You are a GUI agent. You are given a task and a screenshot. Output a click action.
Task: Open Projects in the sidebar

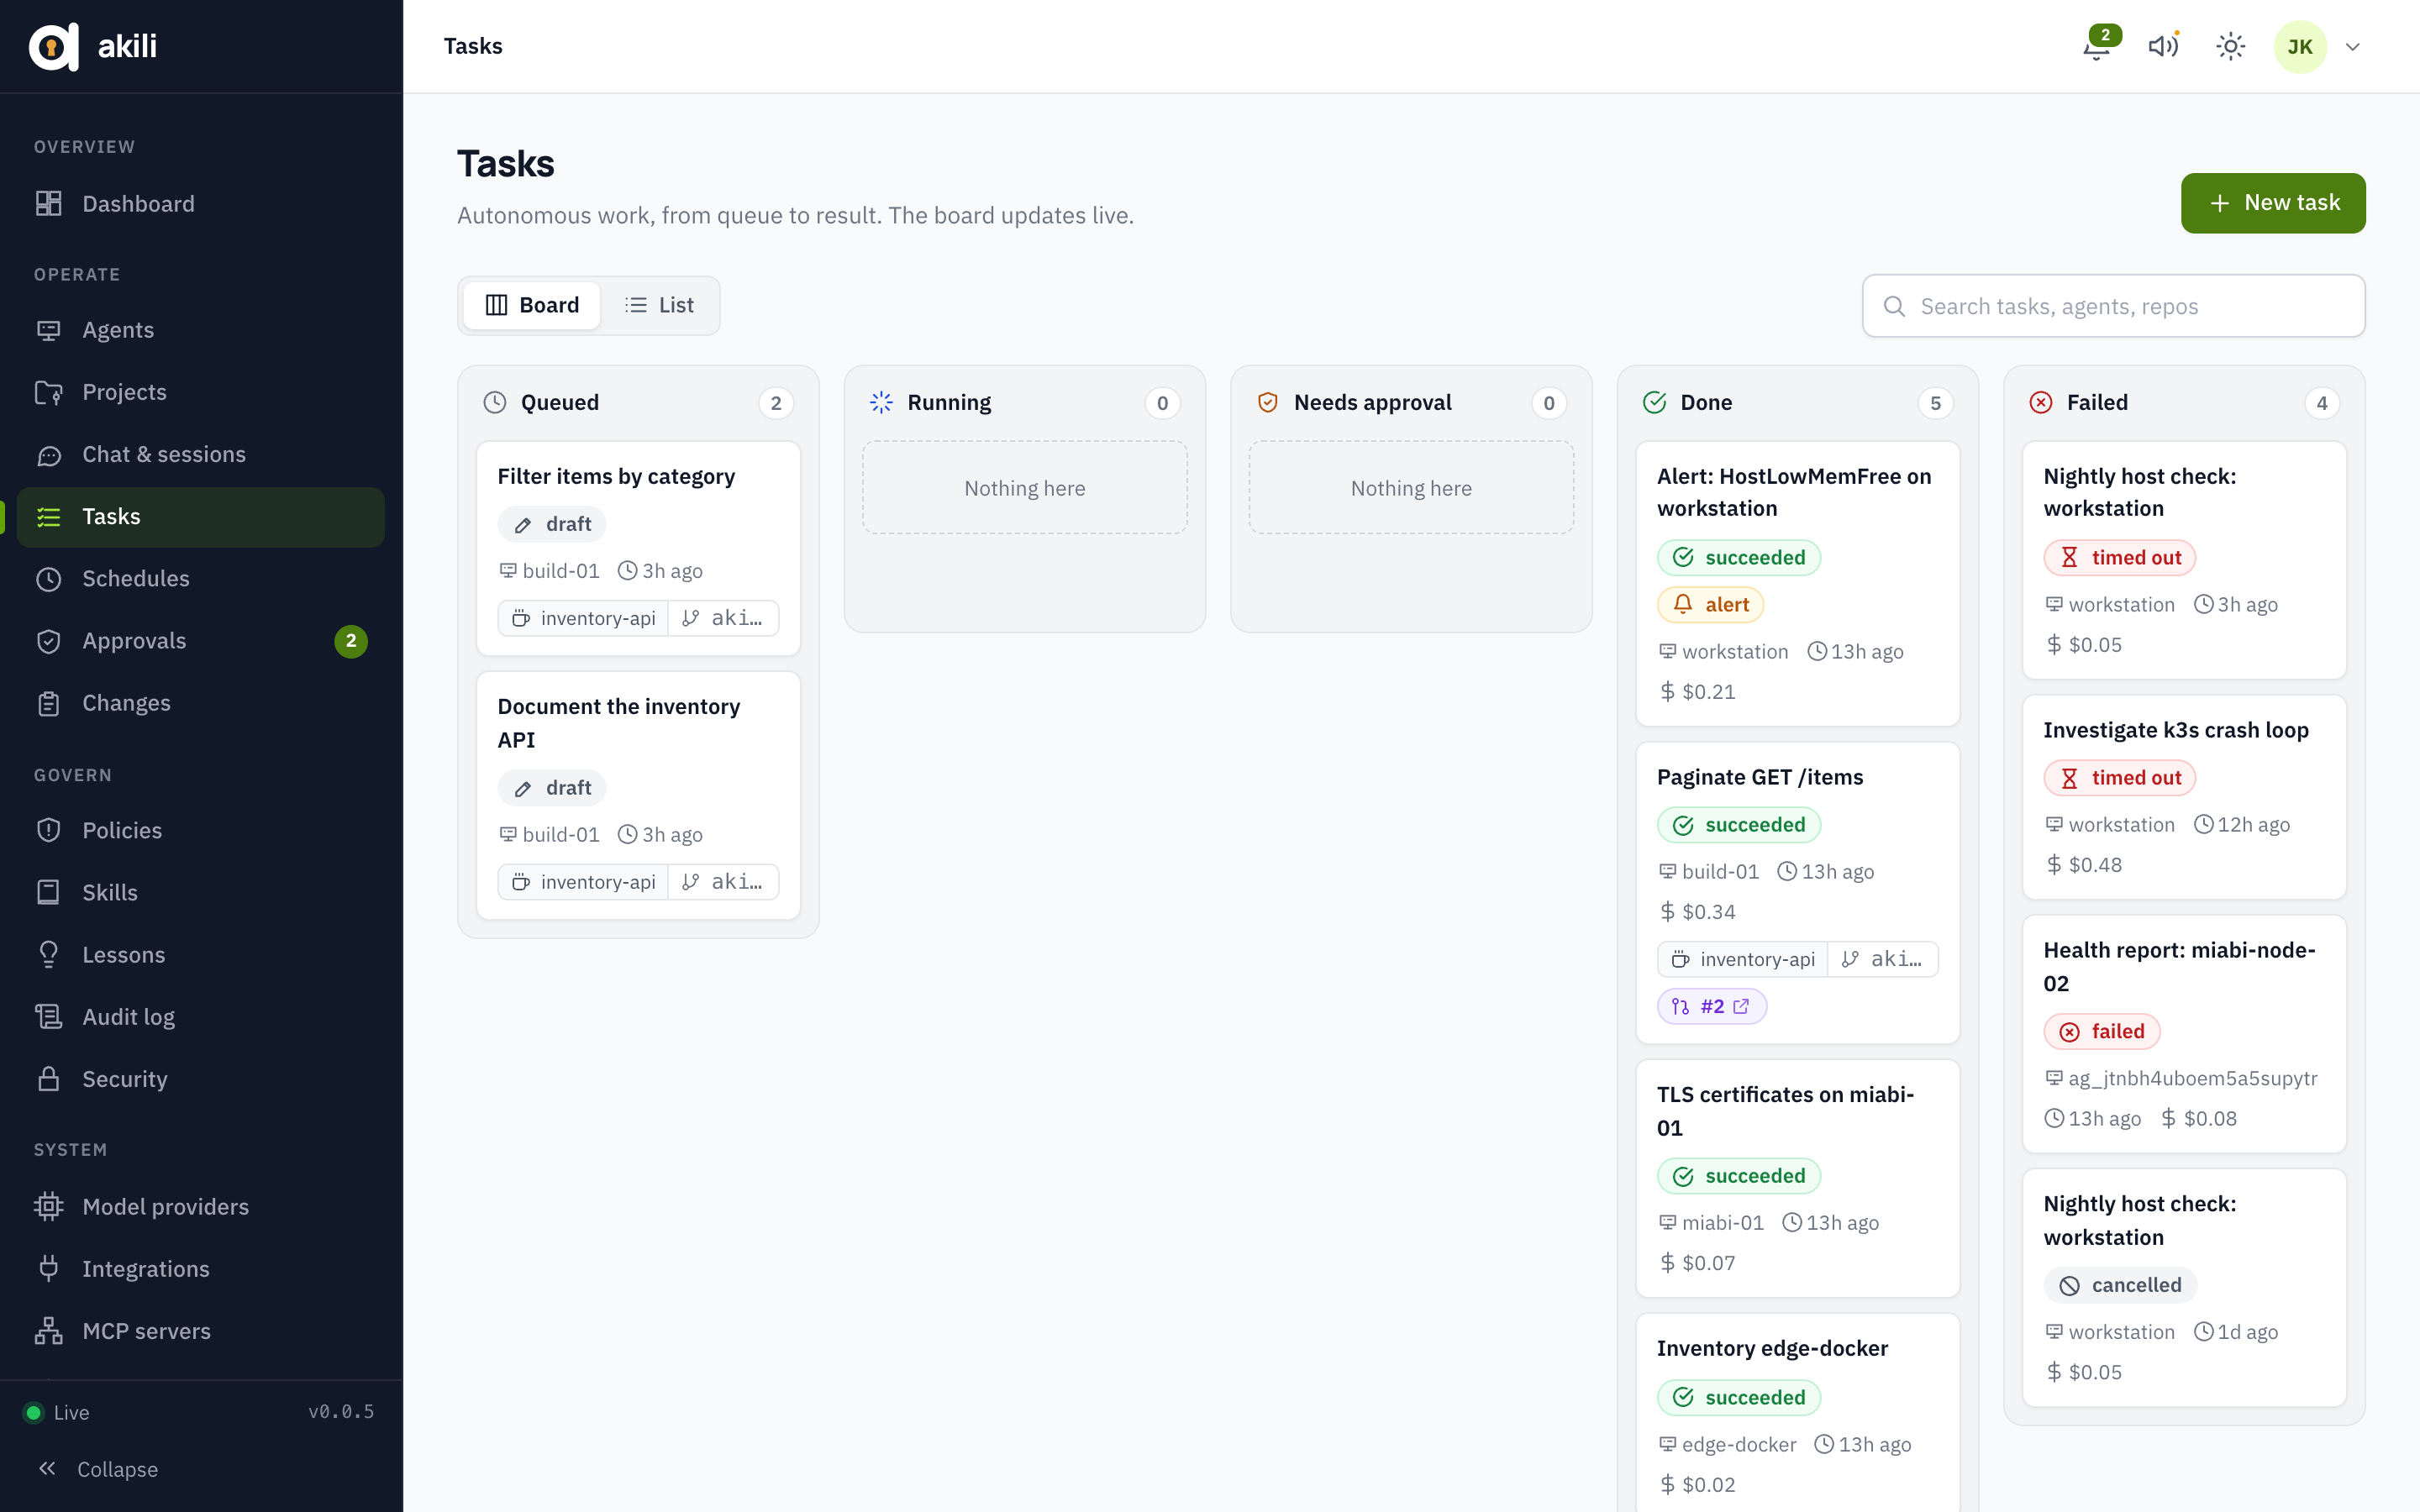click(201, 392)
